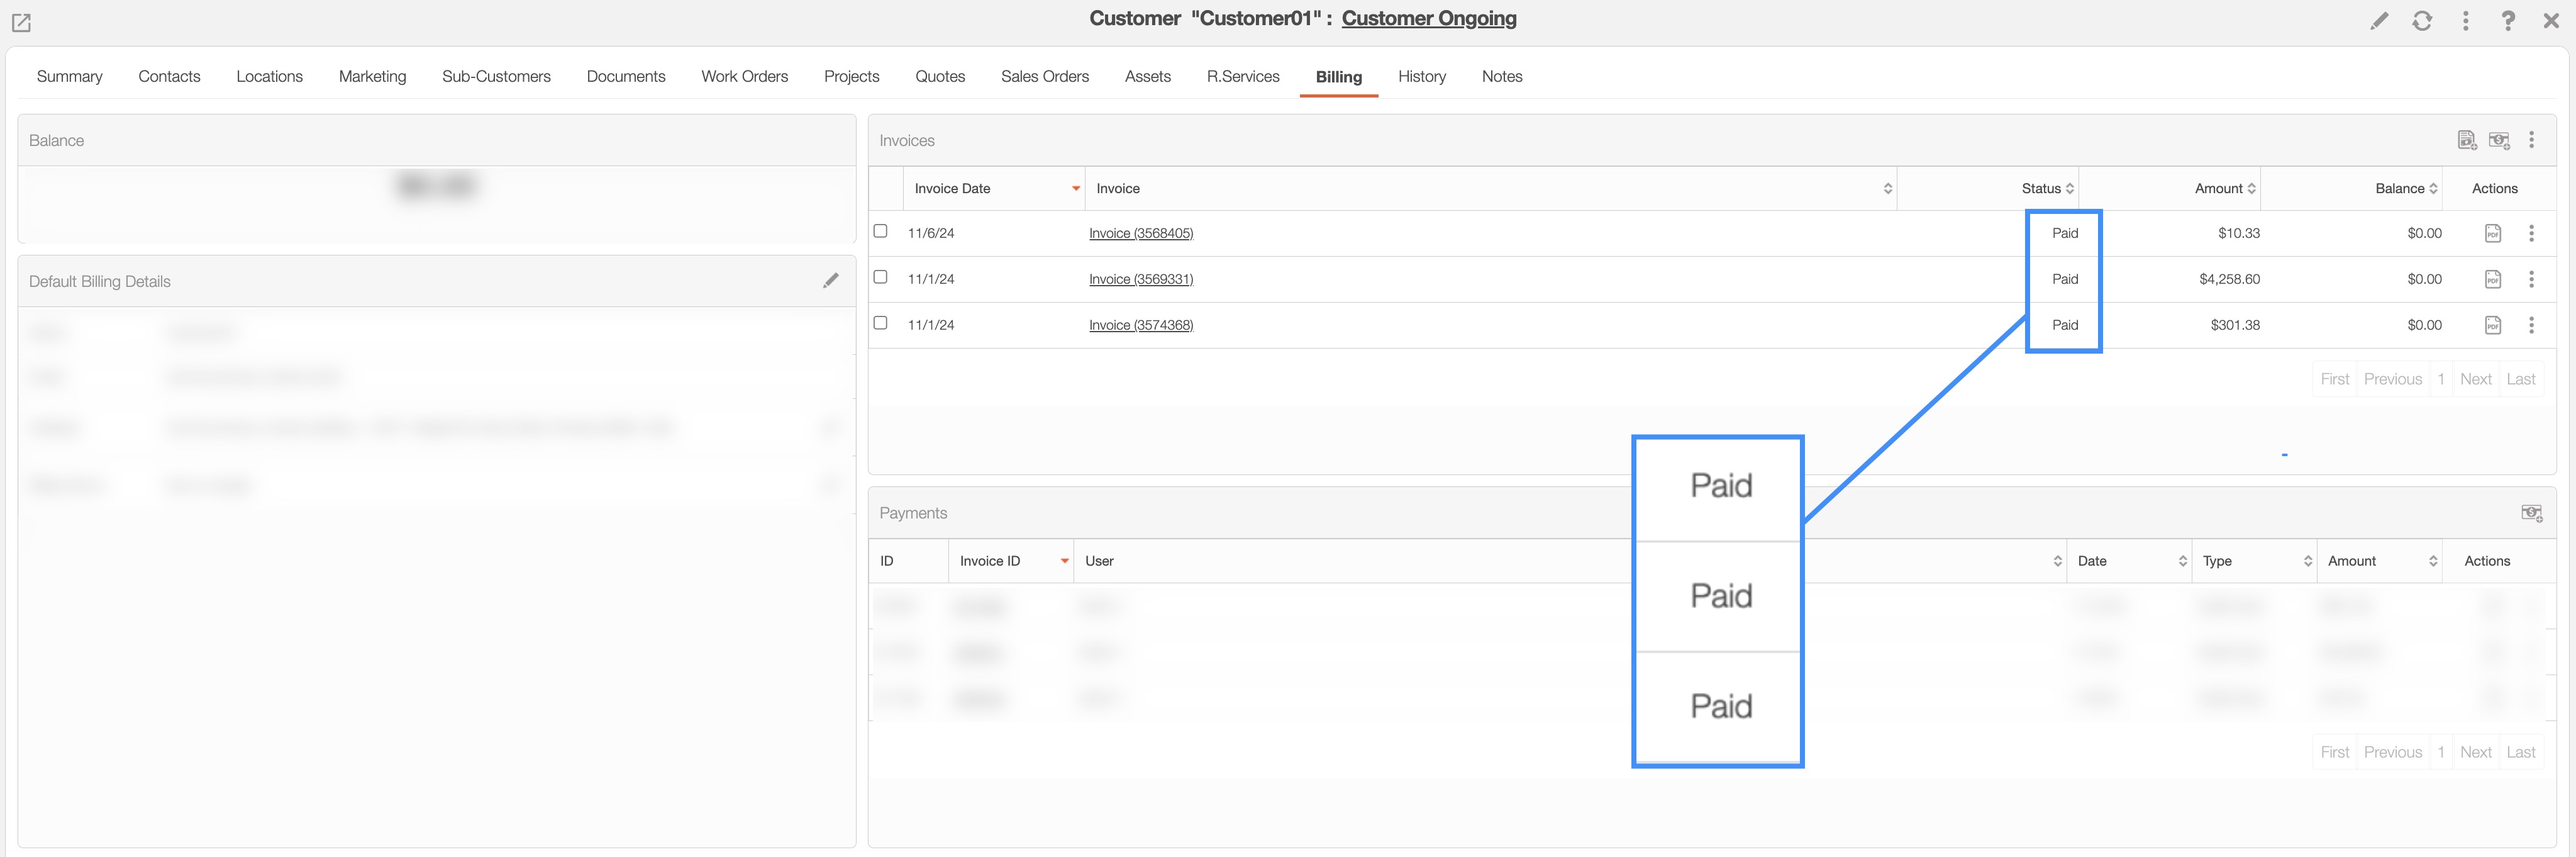Open Invoices panel three-dot options menu
The image size is (2576, 857).
[x=2531, y=140]
